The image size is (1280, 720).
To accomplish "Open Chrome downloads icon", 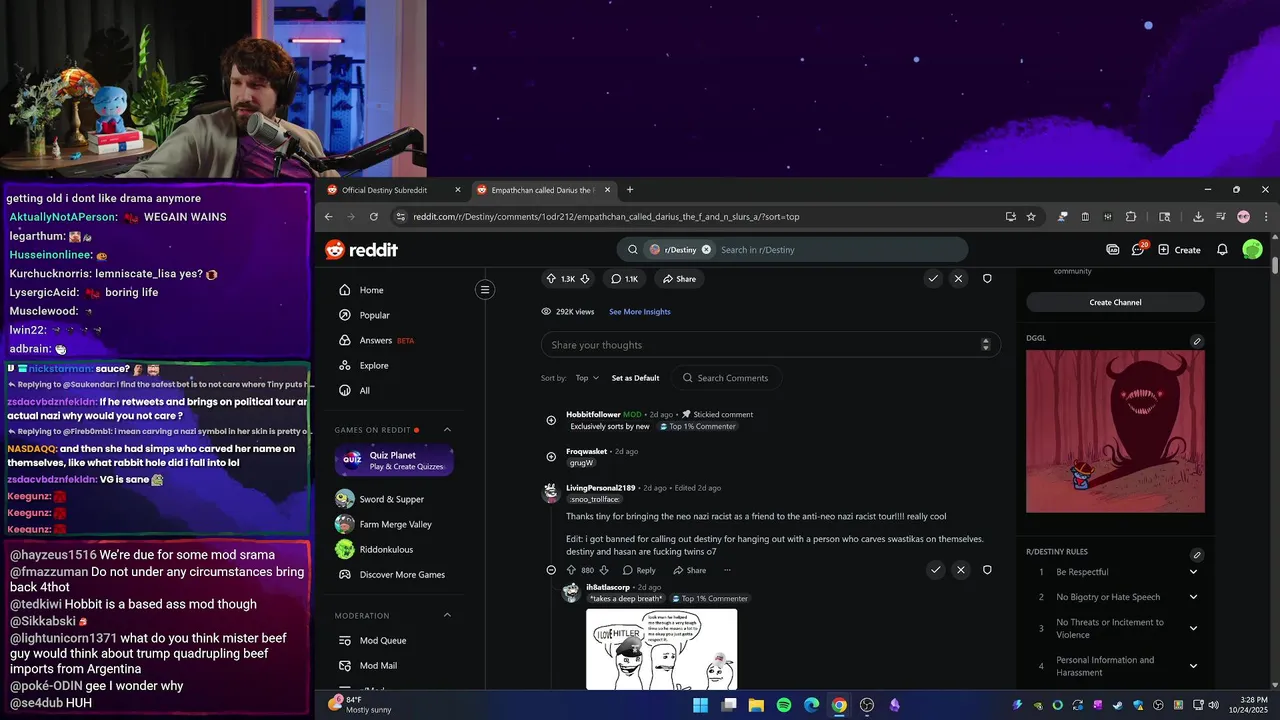I will [1198, 216].
